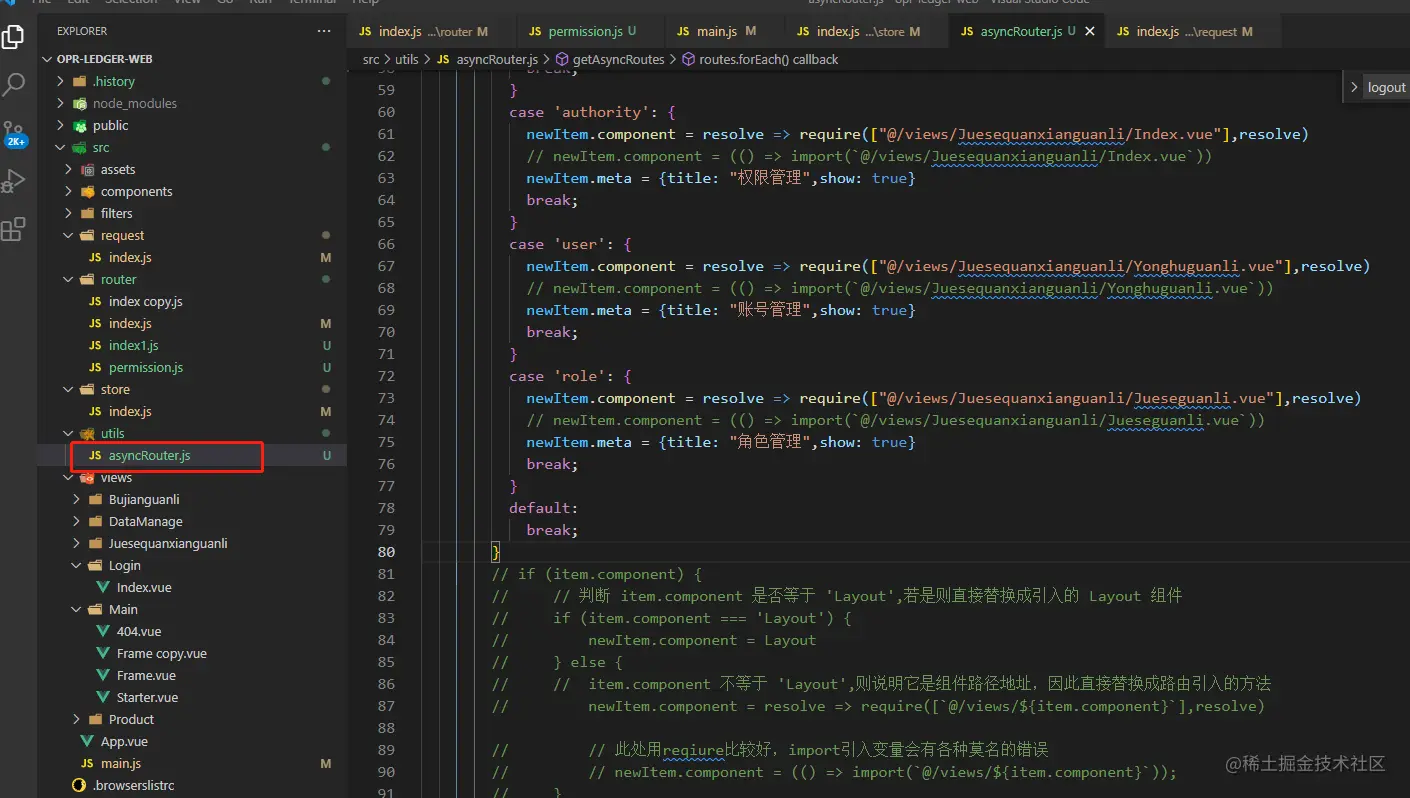Switch to the permission.js editor tab
The image size is (1410, 798).
click(x=591, y=32)
